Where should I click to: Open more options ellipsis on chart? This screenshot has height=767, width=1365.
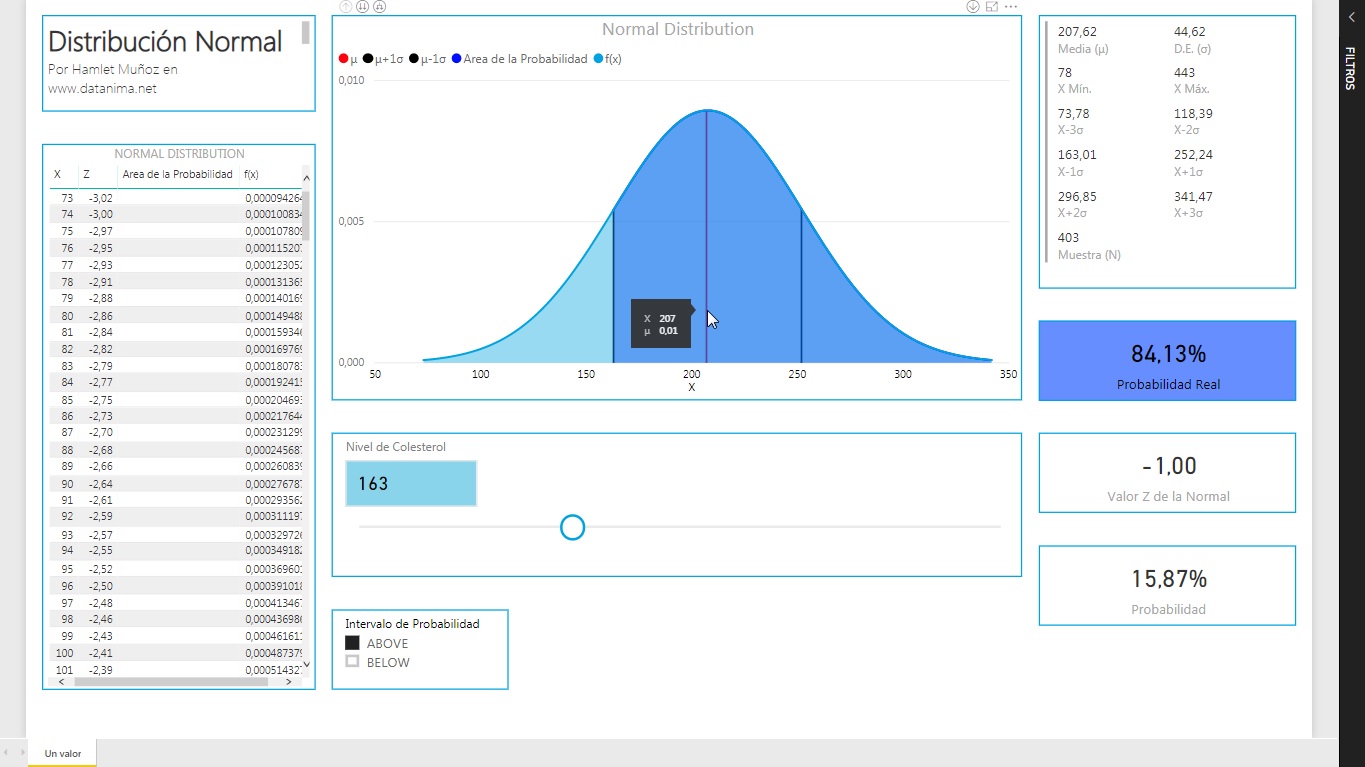[x=1011, y=7]
